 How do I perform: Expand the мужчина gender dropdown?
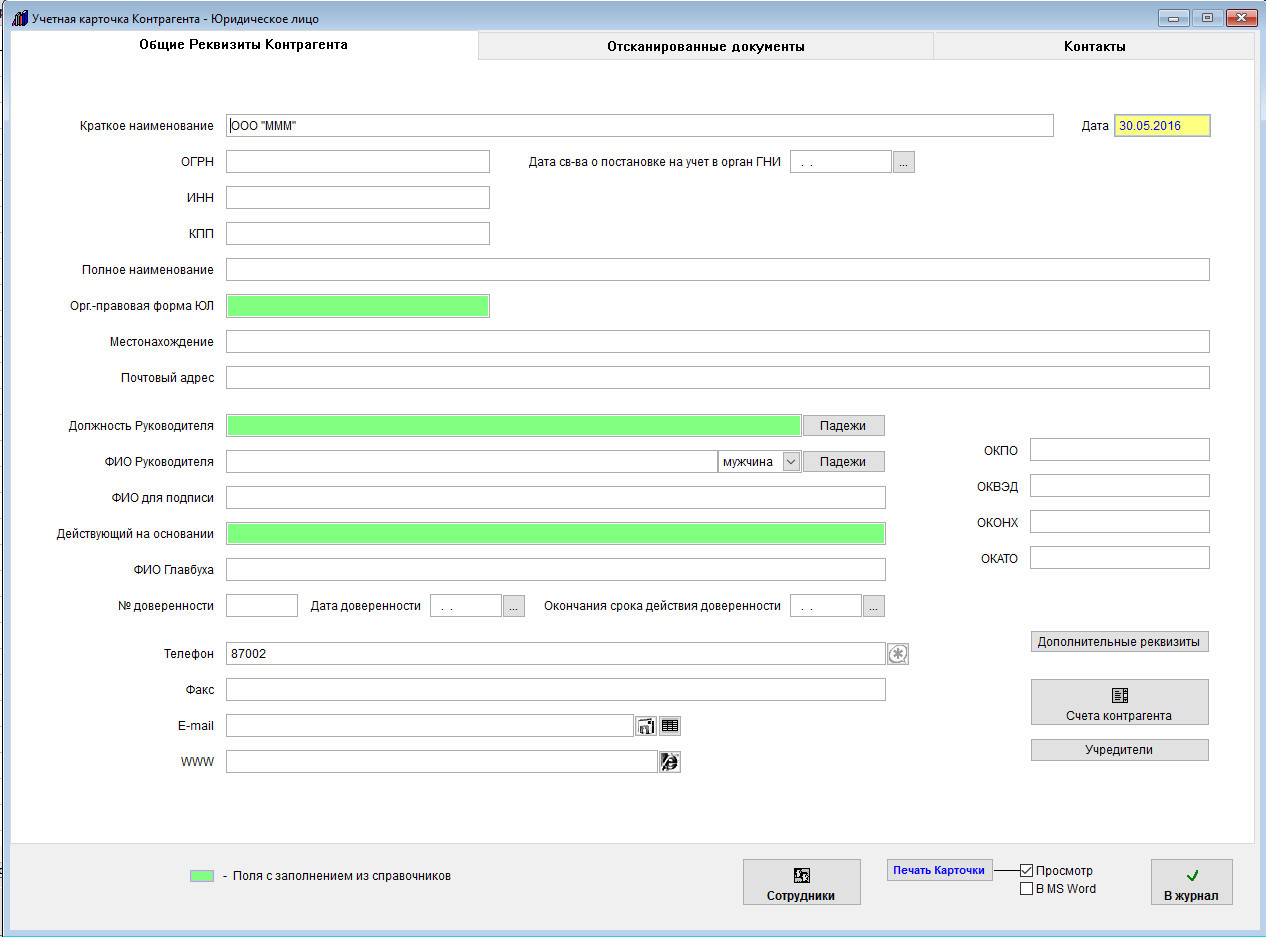790,462
